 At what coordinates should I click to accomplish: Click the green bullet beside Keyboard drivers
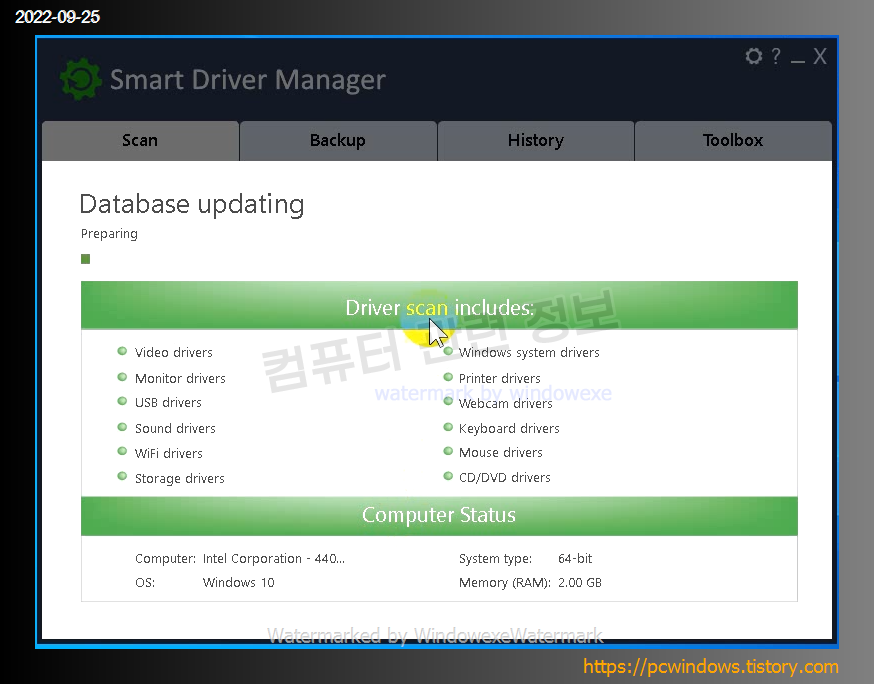coord(448,427)
